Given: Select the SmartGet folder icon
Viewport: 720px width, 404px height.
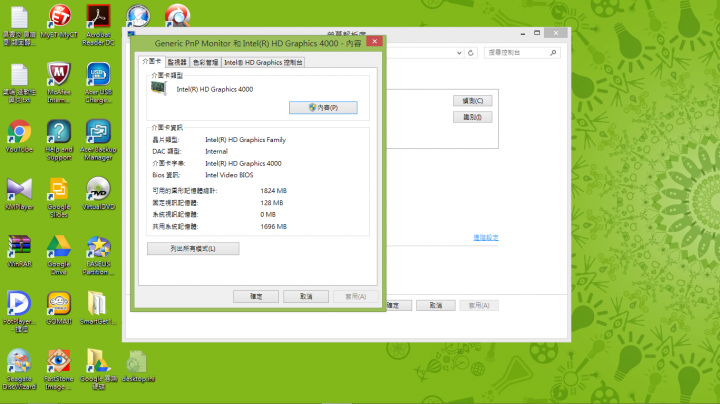Looking at the screenshot, I should (x=98, y=308).
